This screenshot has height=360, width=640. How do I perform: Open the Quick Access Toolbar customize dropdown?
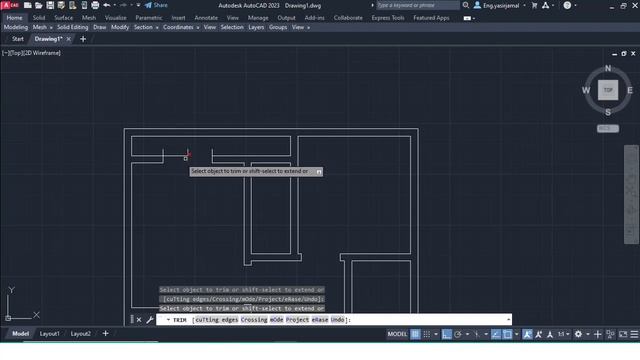point(138,5)
